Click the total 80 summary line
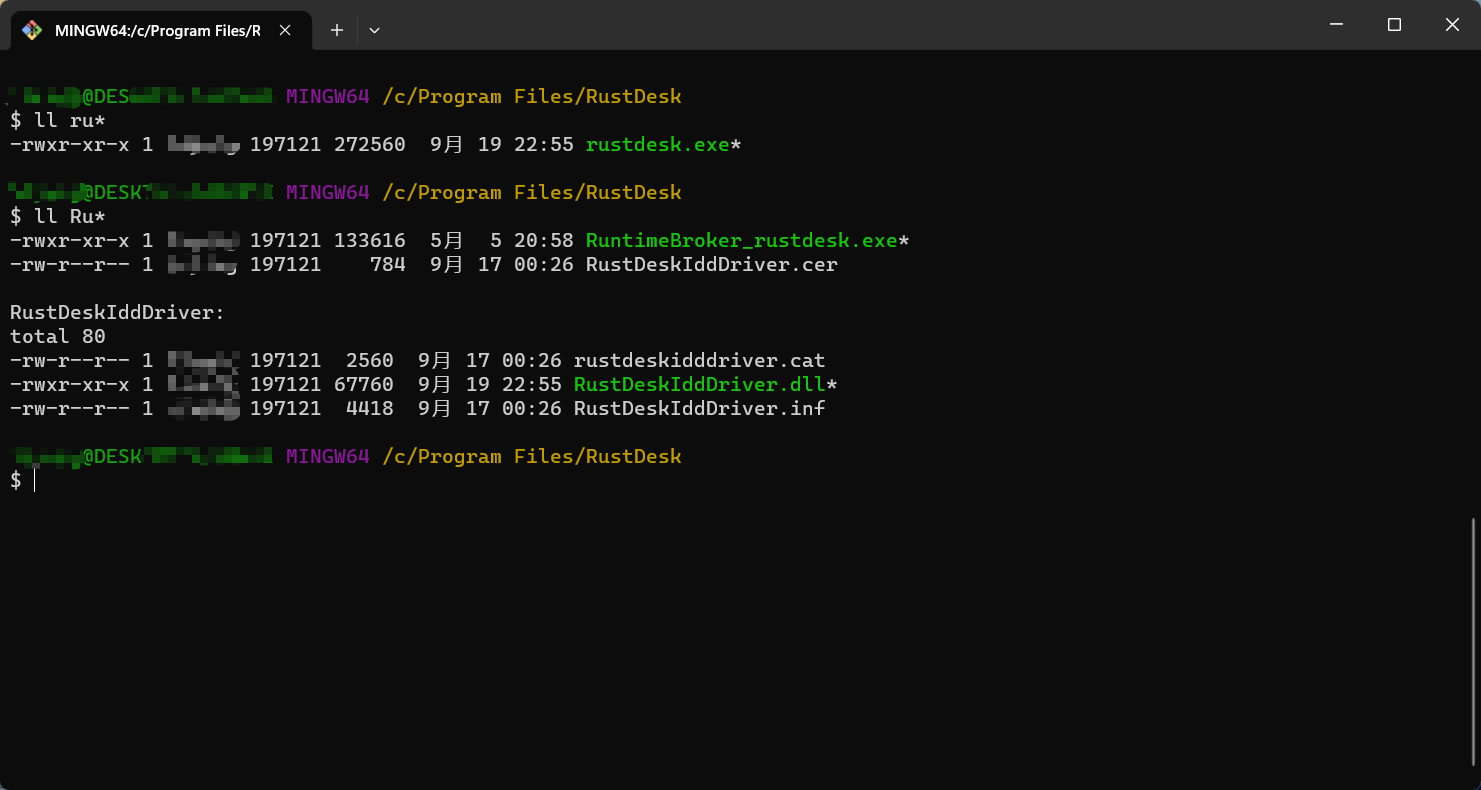1481x790 pixels. [x=56, y=336]
